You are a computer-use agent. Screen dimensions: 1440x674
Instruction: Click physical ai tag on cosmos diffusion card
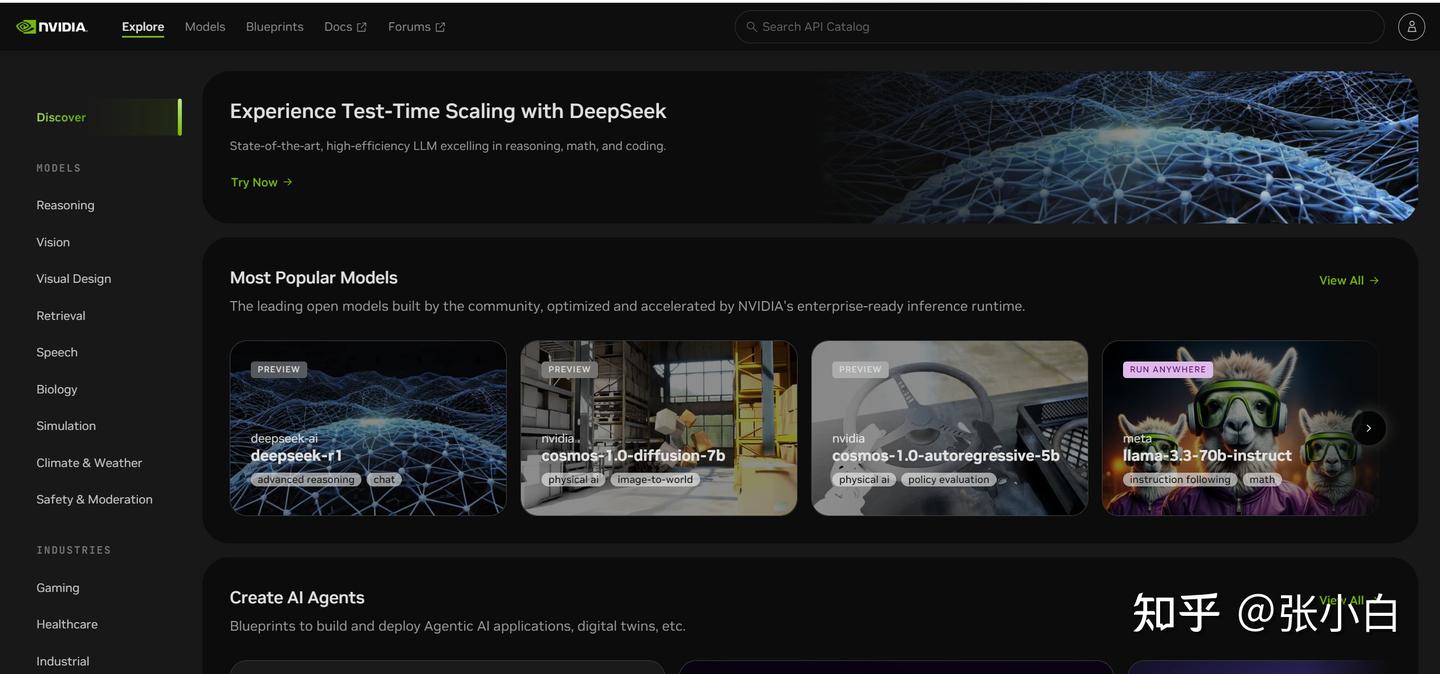point(573,480)
